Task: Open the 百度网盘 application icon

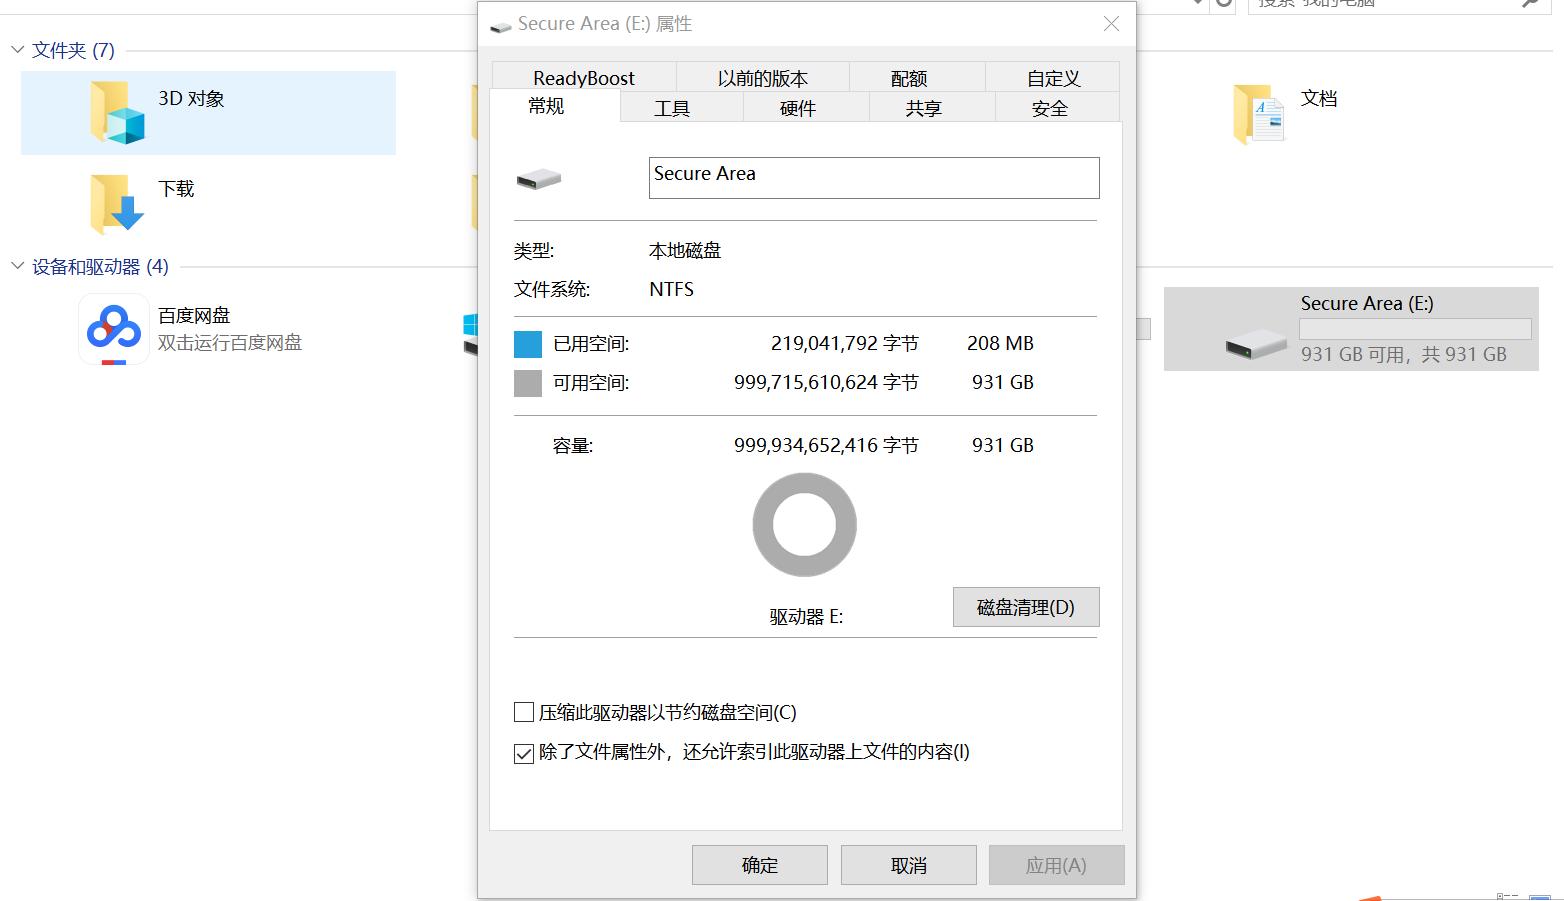Action: [113, 328]
